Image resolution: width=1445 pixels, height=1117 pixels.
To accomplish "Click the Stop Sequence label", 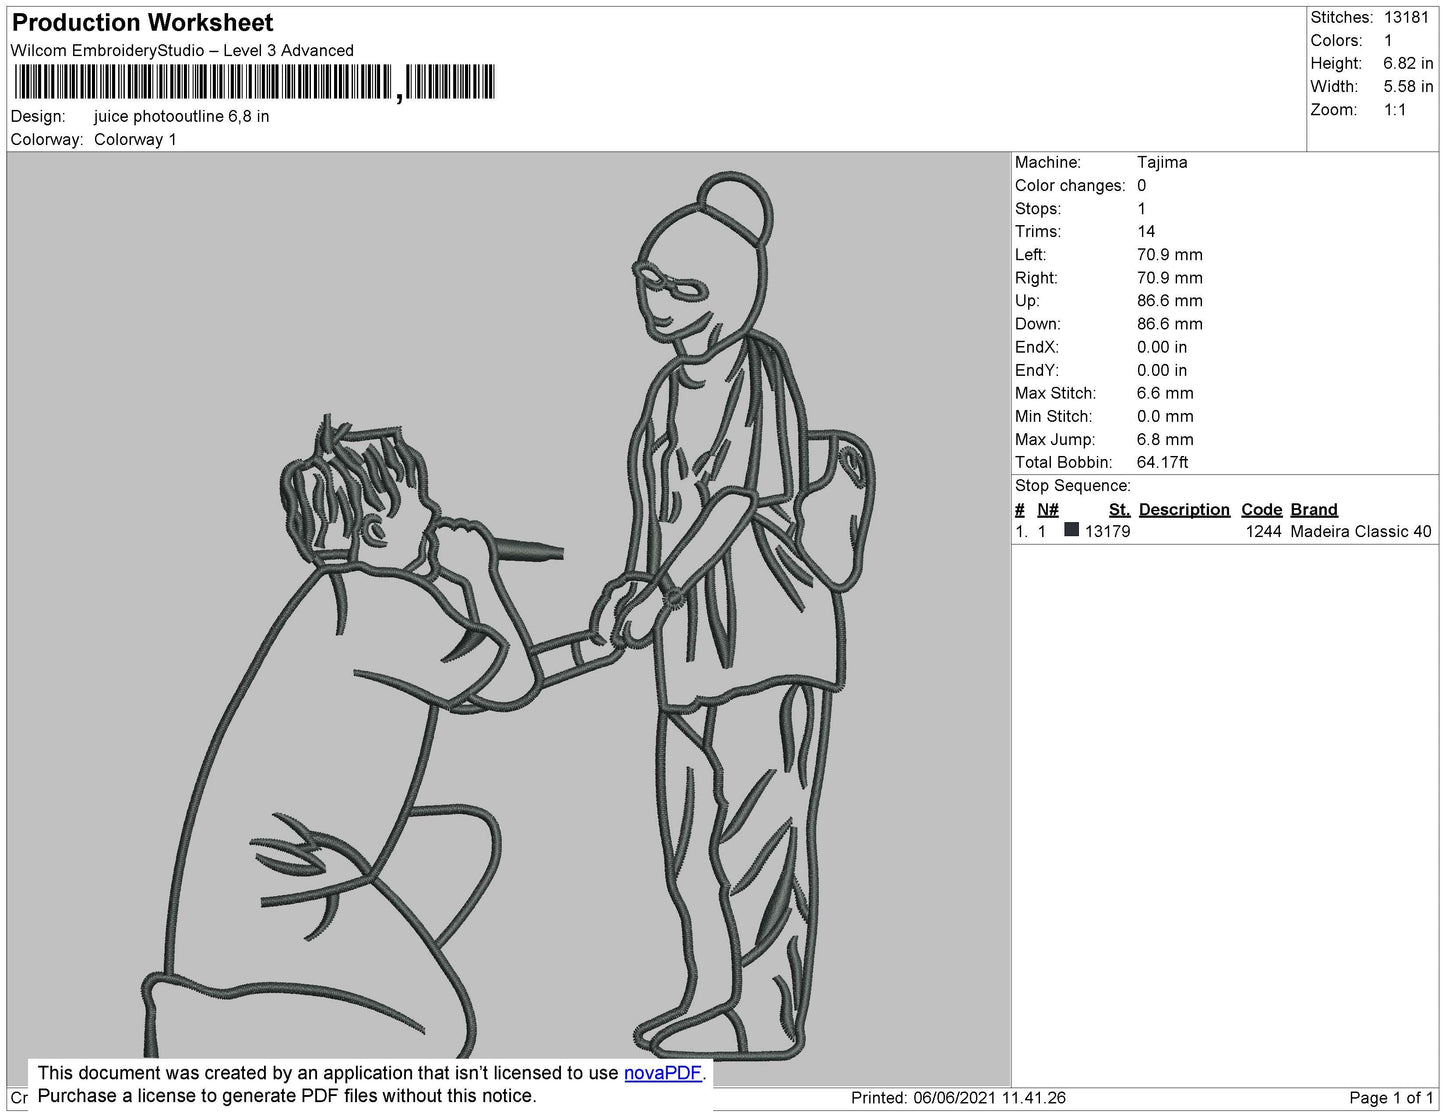I will pyautogui.click(x=1073, y=485).
